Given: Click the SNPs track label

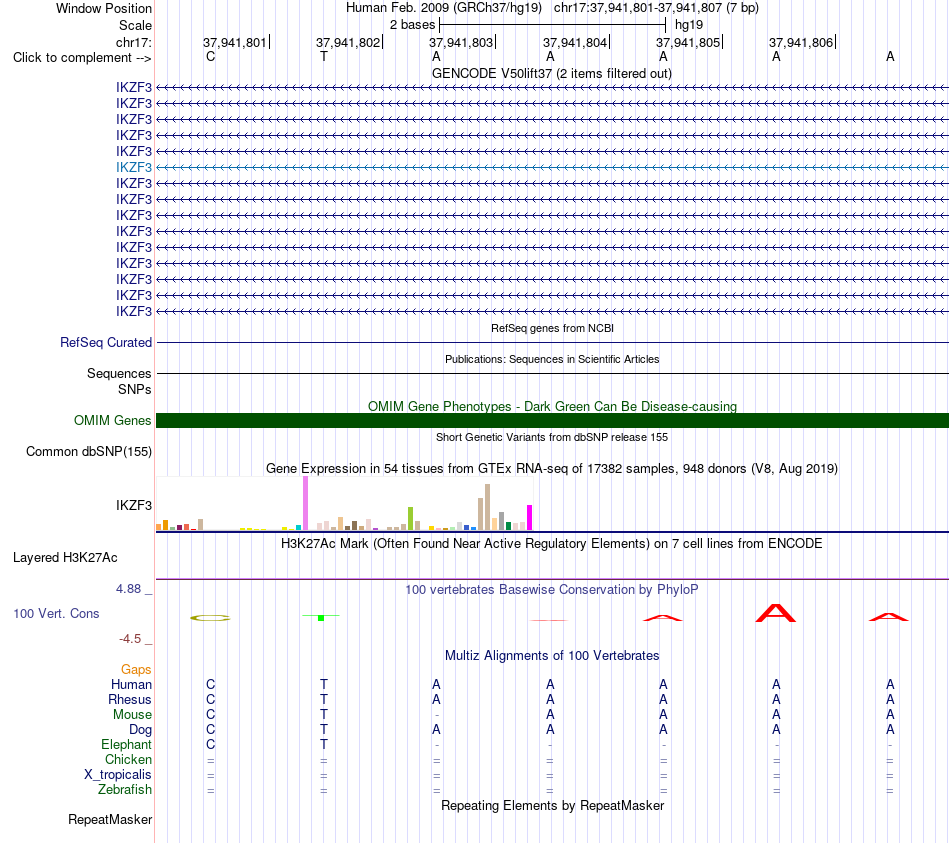Looking at the screenshot, I should click(135, 389).
